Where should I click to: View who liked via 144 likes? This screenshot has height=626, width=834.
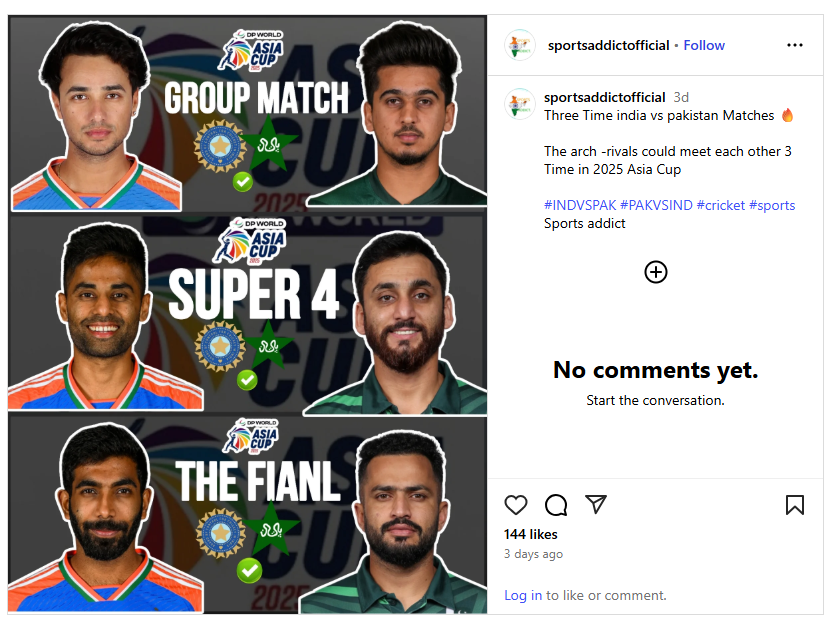point(530,534)
